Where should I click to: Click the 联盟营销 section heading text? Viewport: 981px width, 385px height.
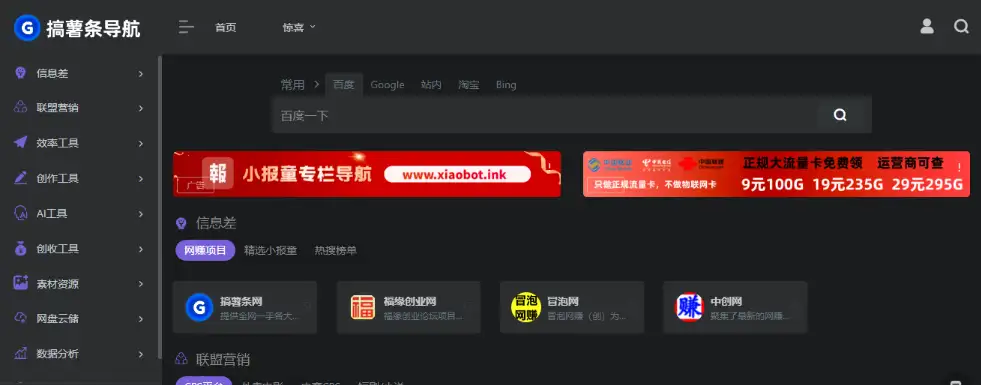tap(223, 359)
